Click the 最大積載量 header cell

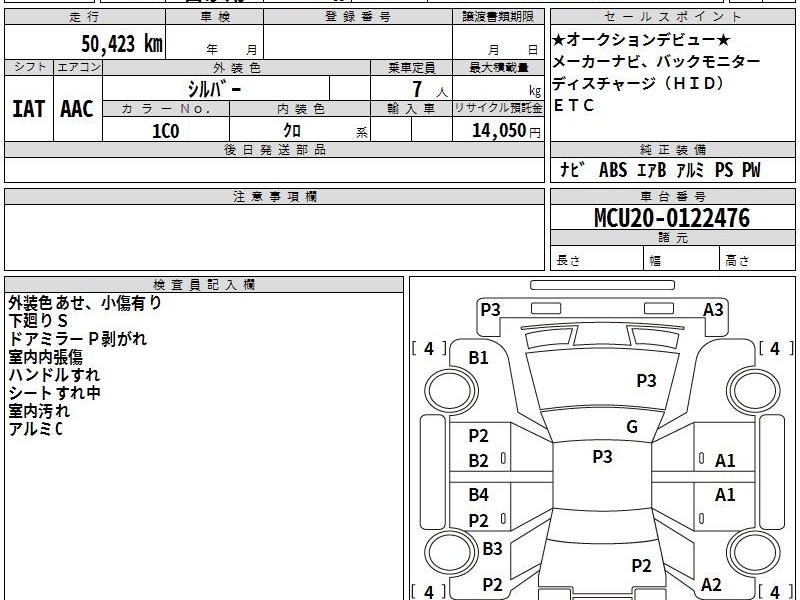tap(498, 67)
